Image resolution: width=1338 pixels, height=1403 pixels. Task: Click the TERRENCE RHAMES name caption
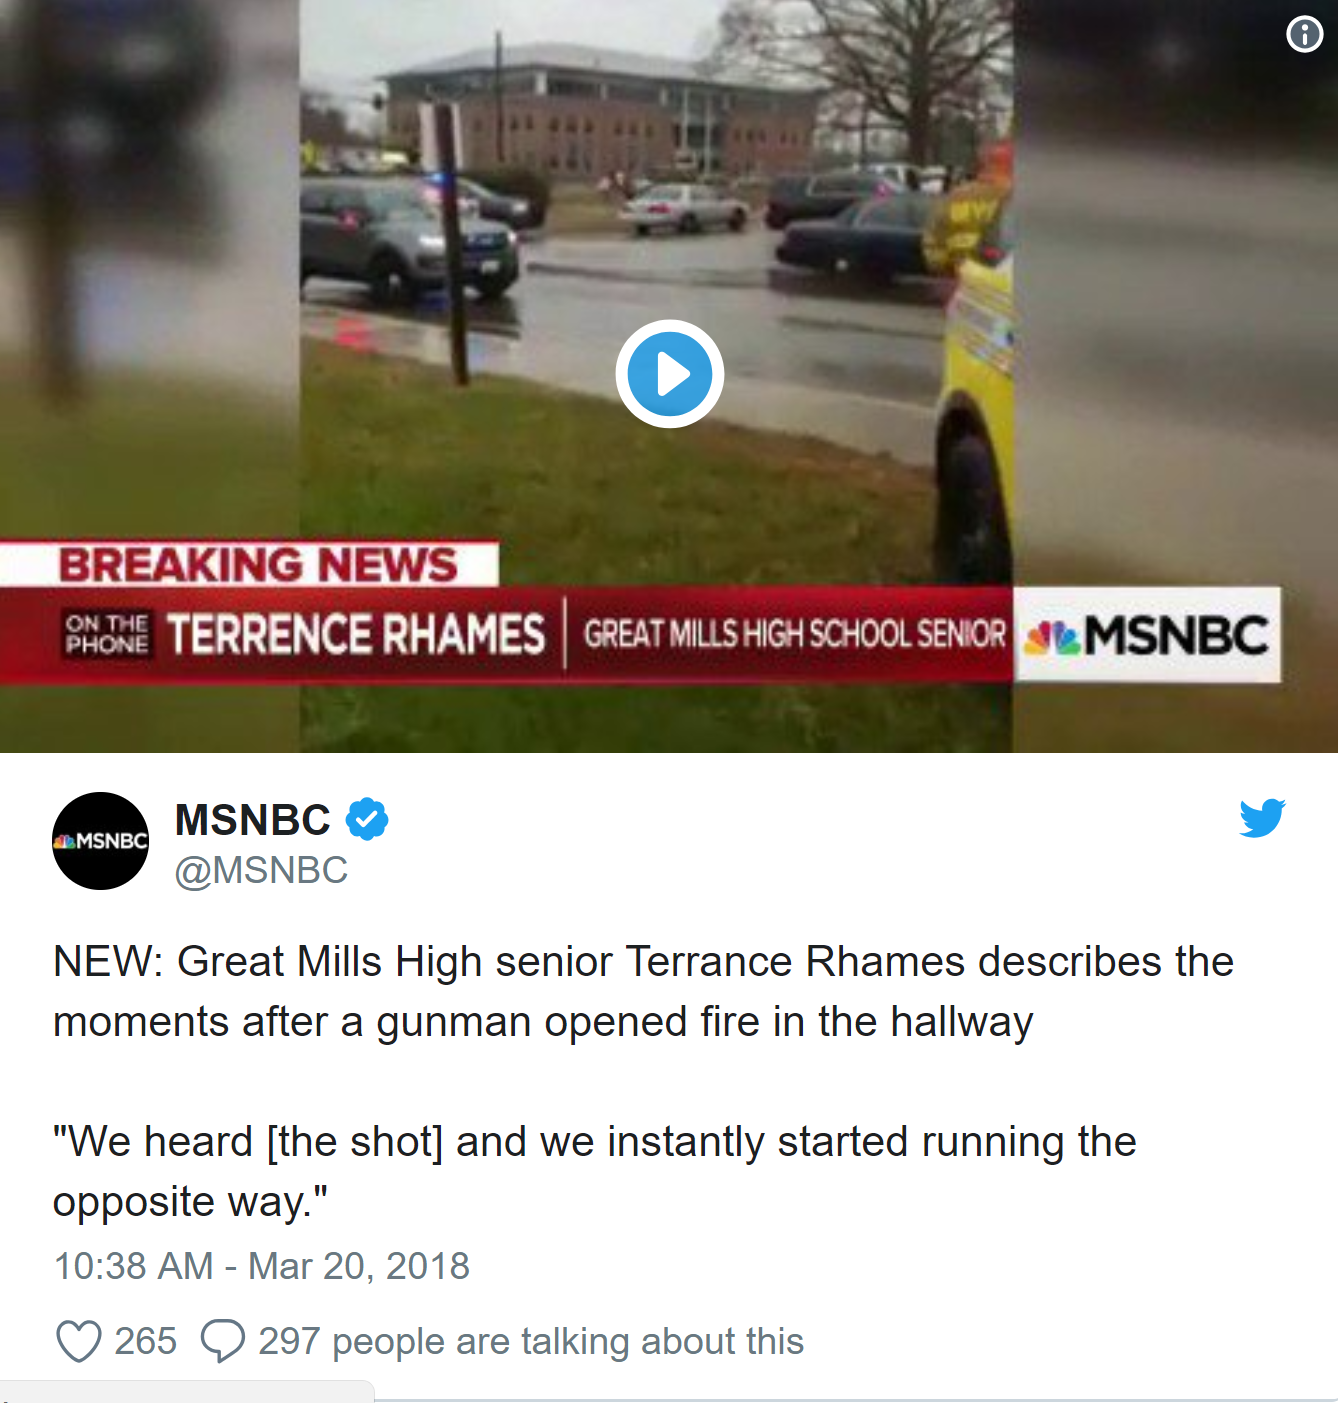tap(356, 635)
